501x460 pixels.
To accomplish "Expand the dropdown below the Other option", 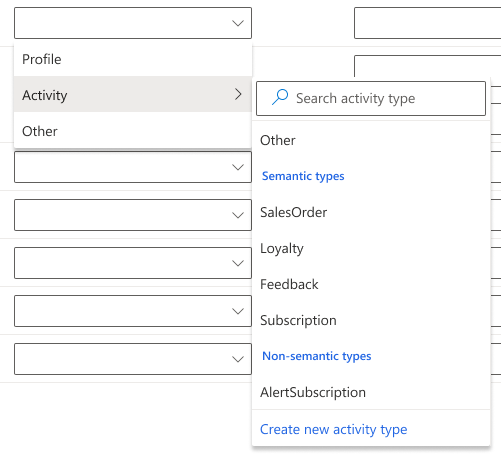I will pos(133,167).
